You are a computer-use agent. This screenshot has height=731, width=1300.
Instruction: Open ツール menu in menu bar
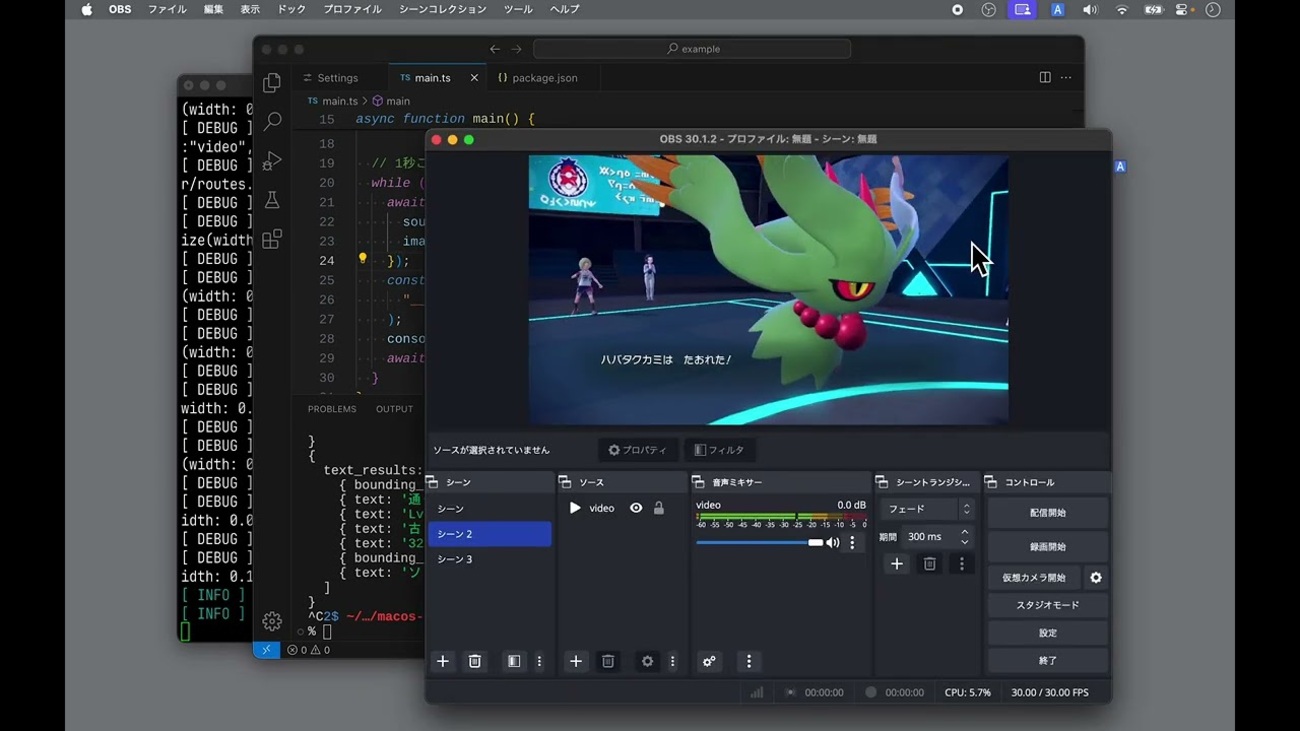click(x=518, y=10)
